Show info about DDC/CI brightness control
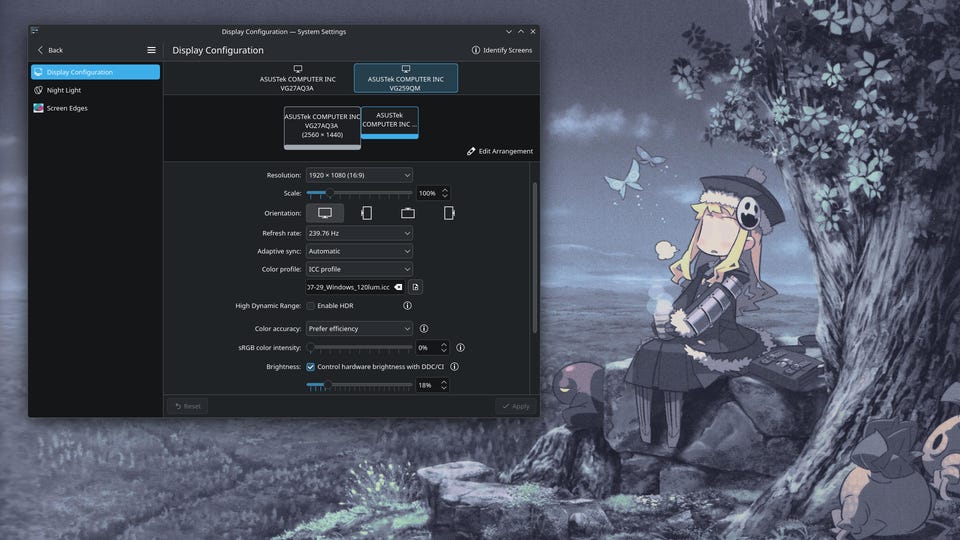 [454, 367]
